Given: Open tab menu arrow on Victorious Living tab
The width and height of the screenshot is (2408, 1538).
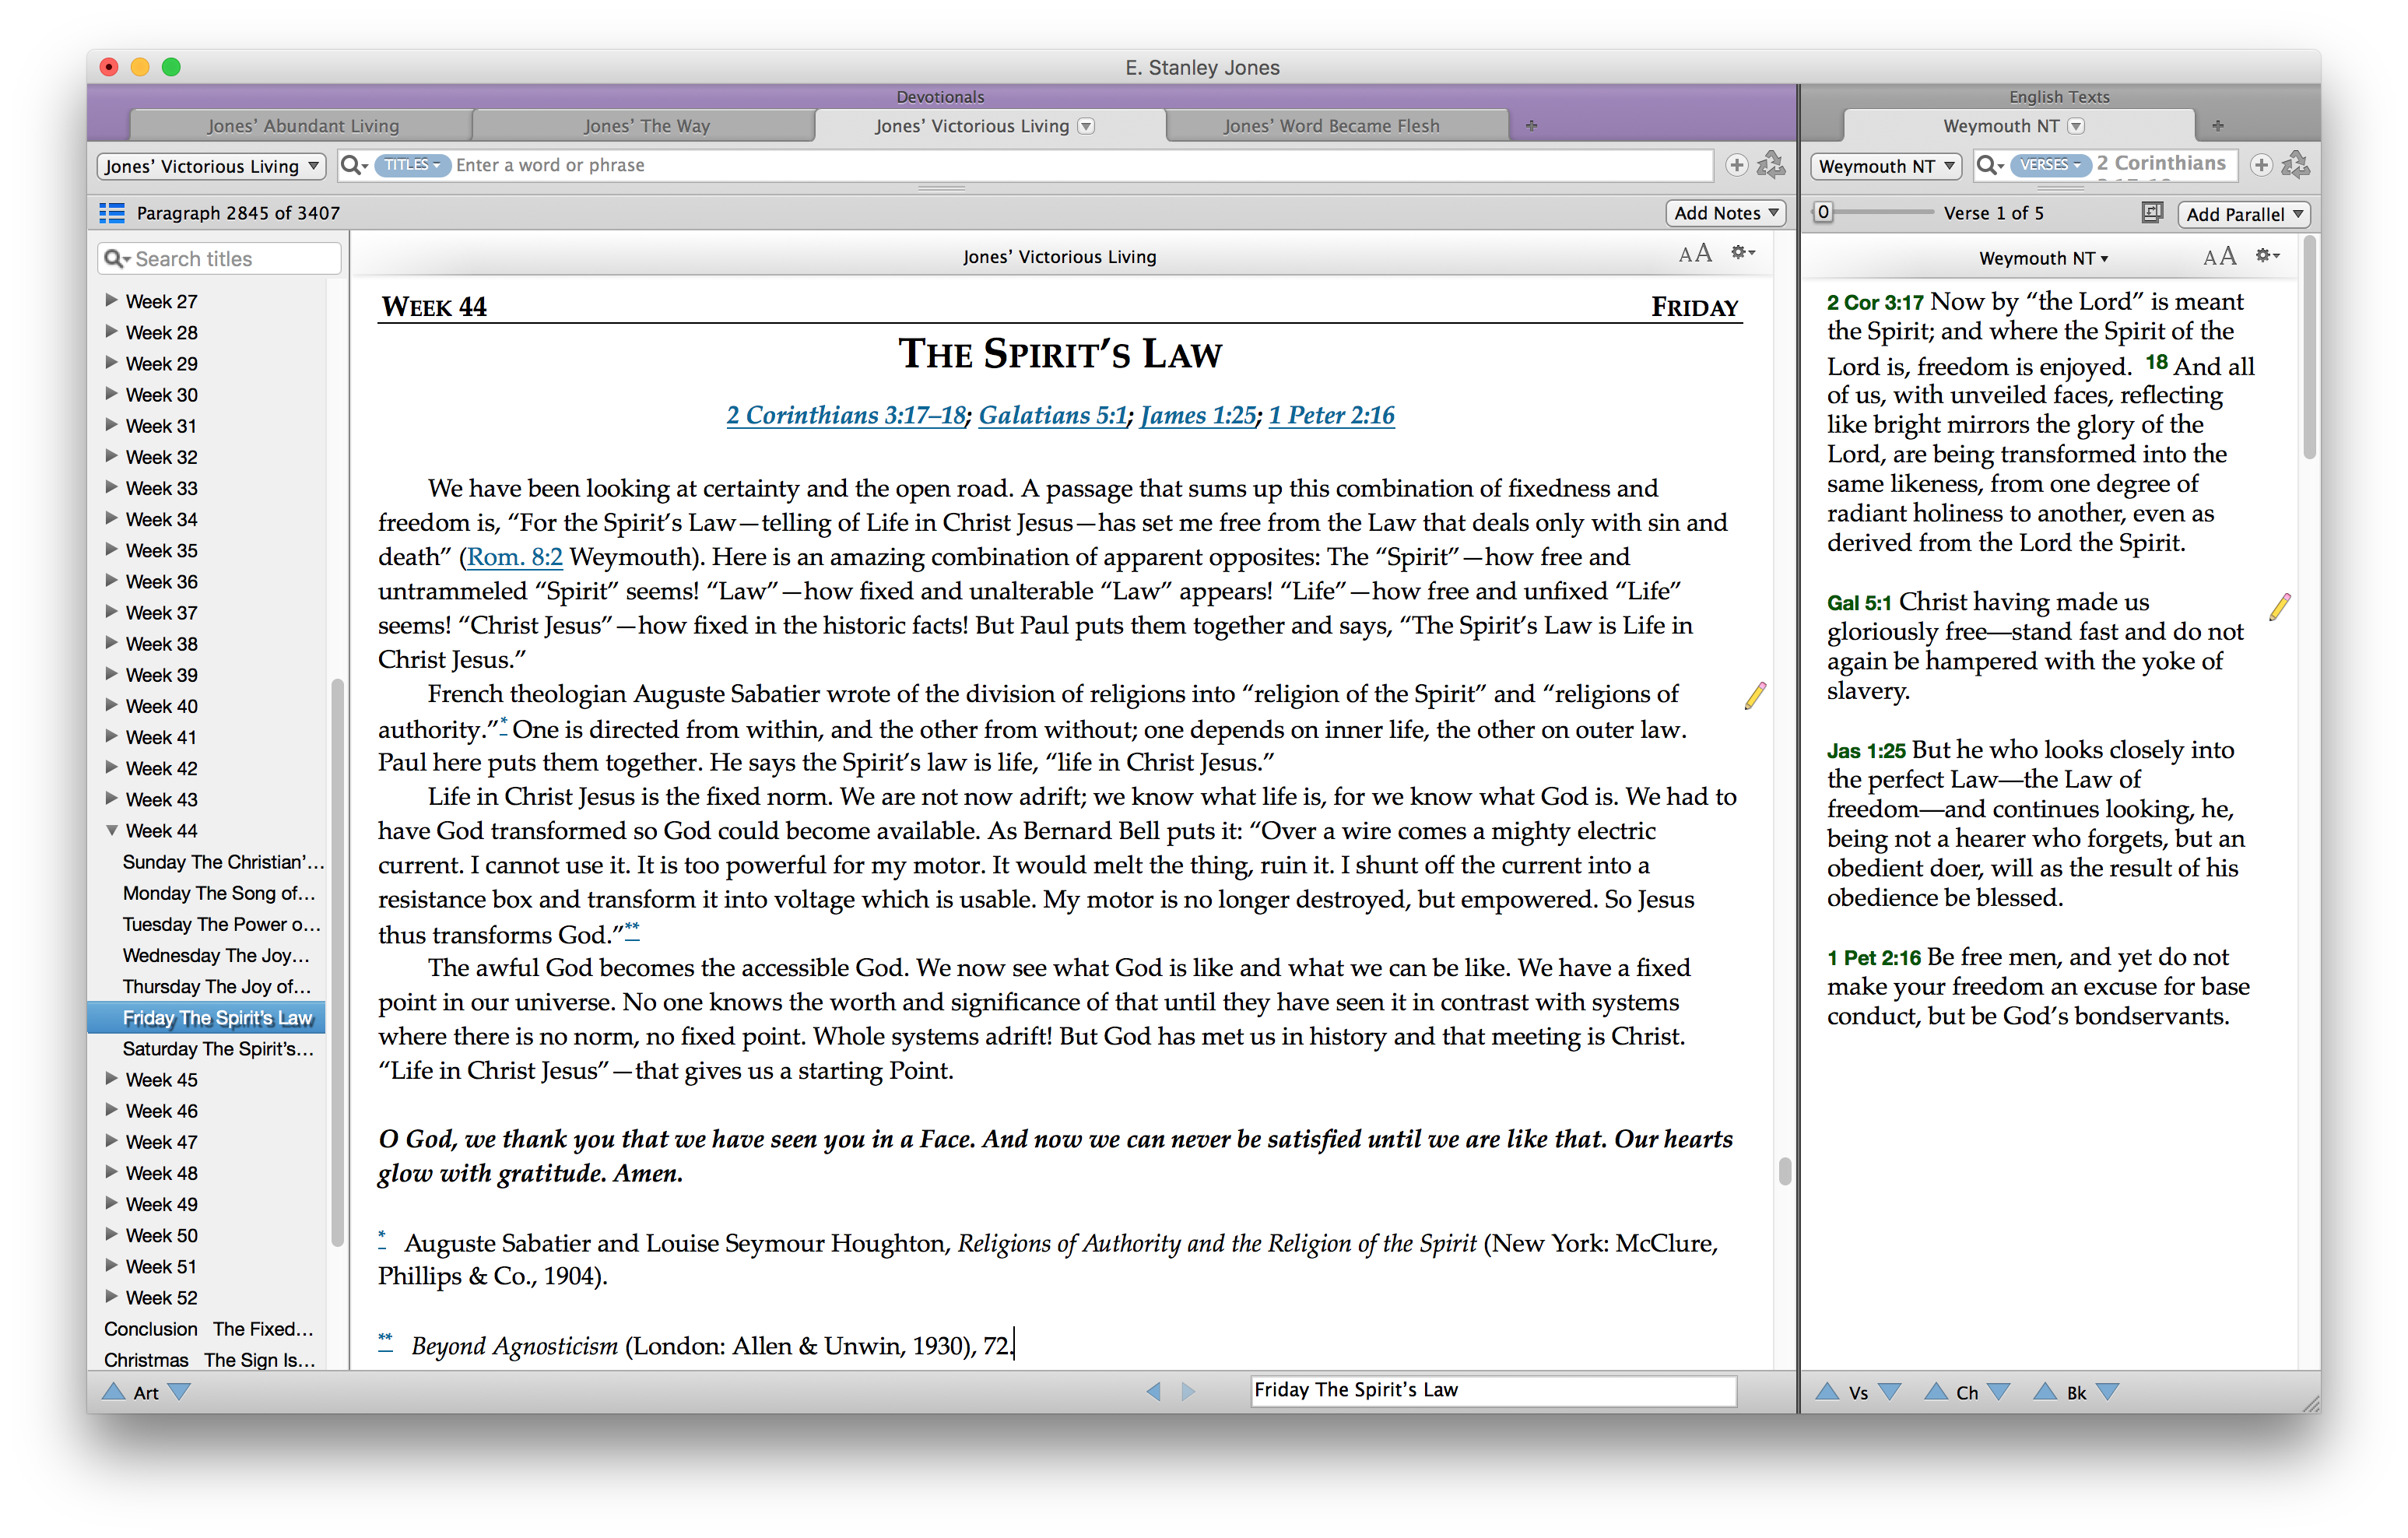Looking at the screenshot, I should click(x=1086, y=126).
